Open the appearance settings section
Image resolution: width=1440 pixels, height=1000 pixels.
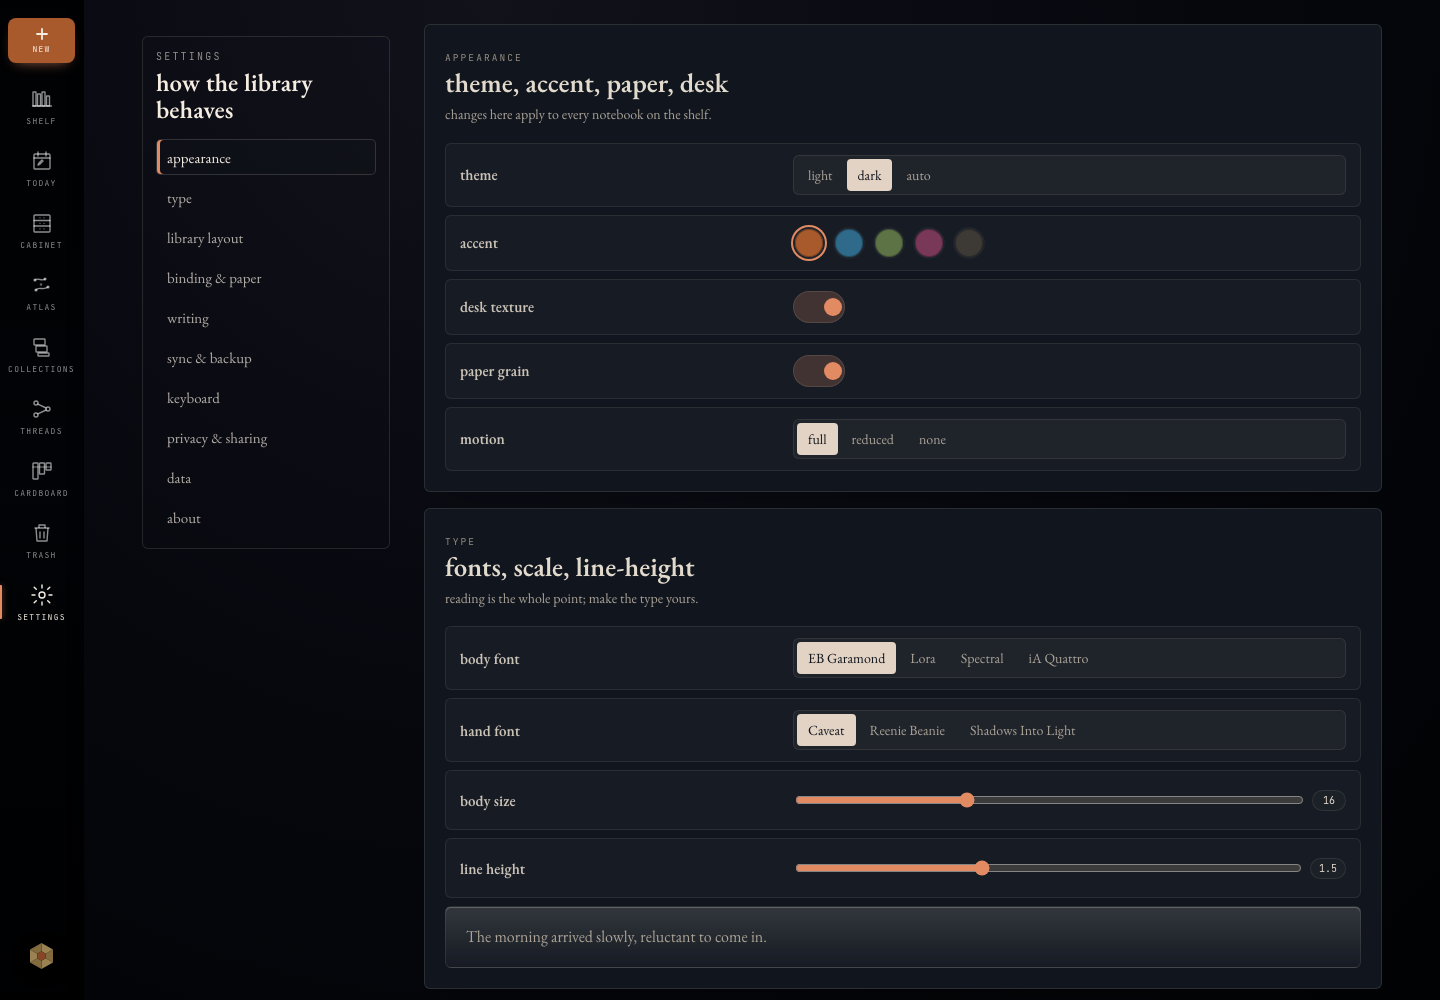coord(266,158)
